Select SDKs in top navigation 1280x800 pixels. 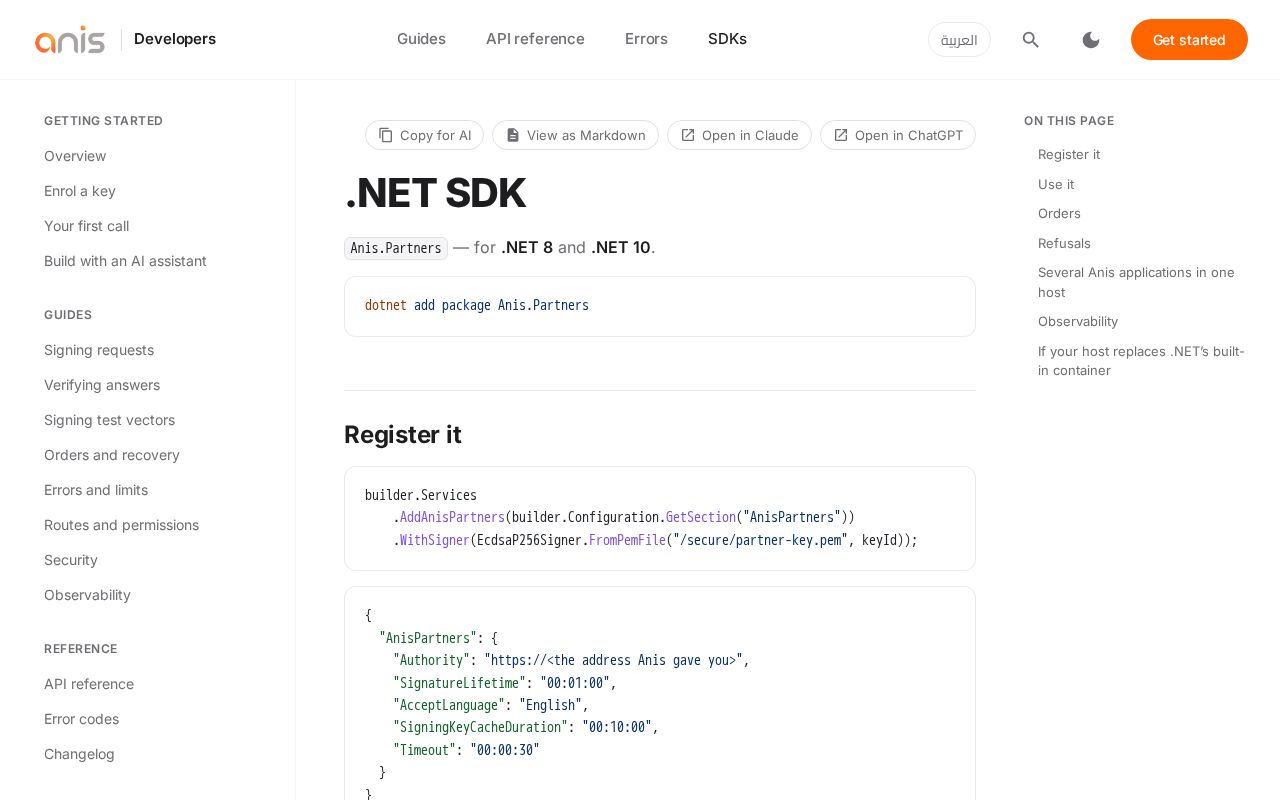[727, 39]
